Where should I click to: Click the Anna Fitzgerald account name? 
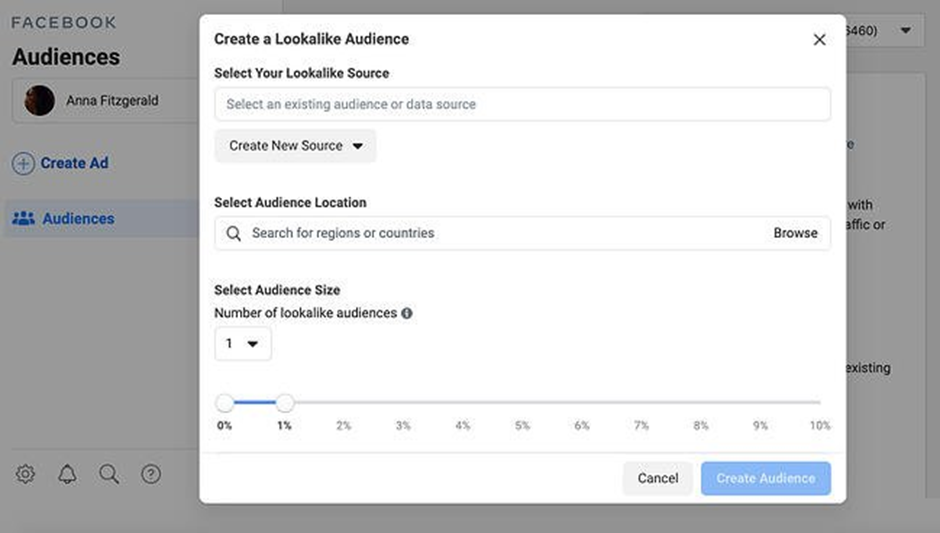coord(112,100)
